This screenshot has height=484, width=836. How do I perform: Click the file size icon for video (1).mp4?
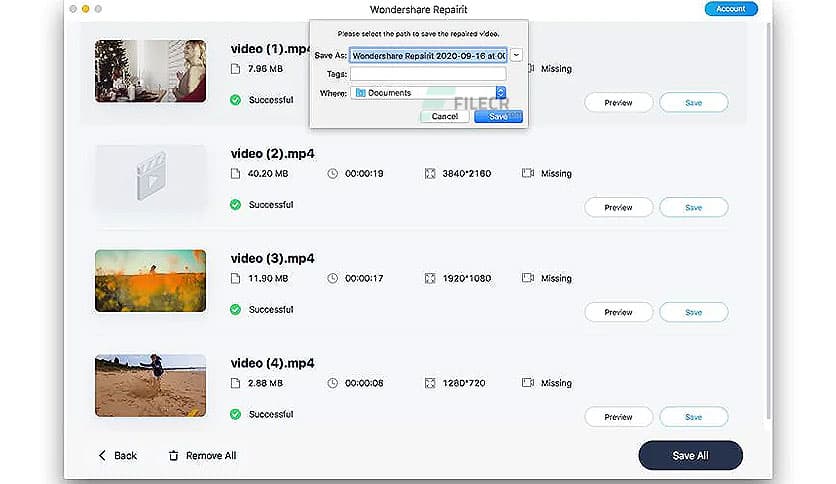tap(235, 69)
